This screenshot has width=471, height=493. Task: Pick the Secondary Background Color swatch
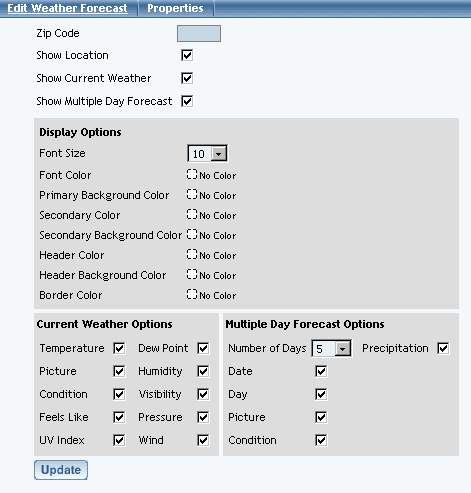192,234
